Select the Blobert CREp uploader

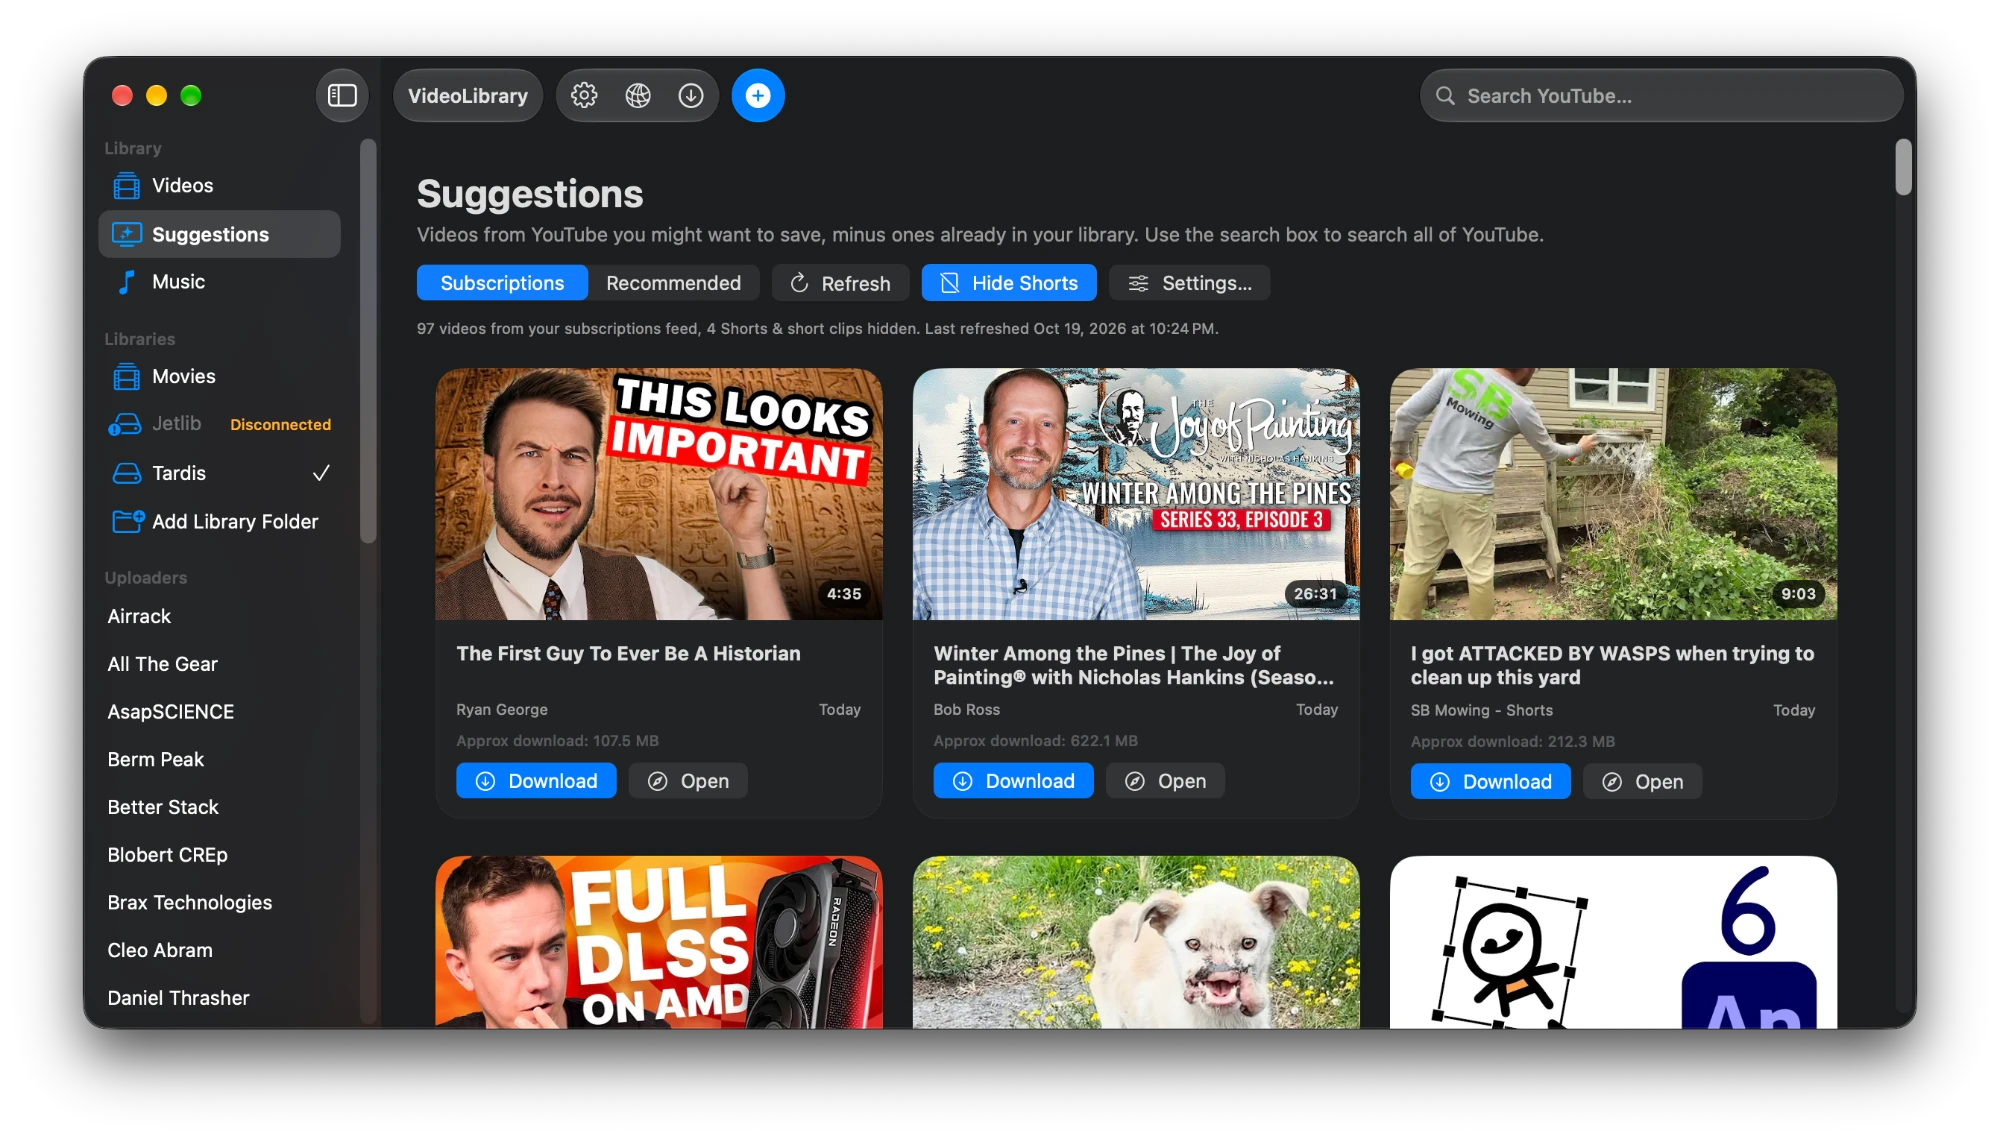(167, 855)
